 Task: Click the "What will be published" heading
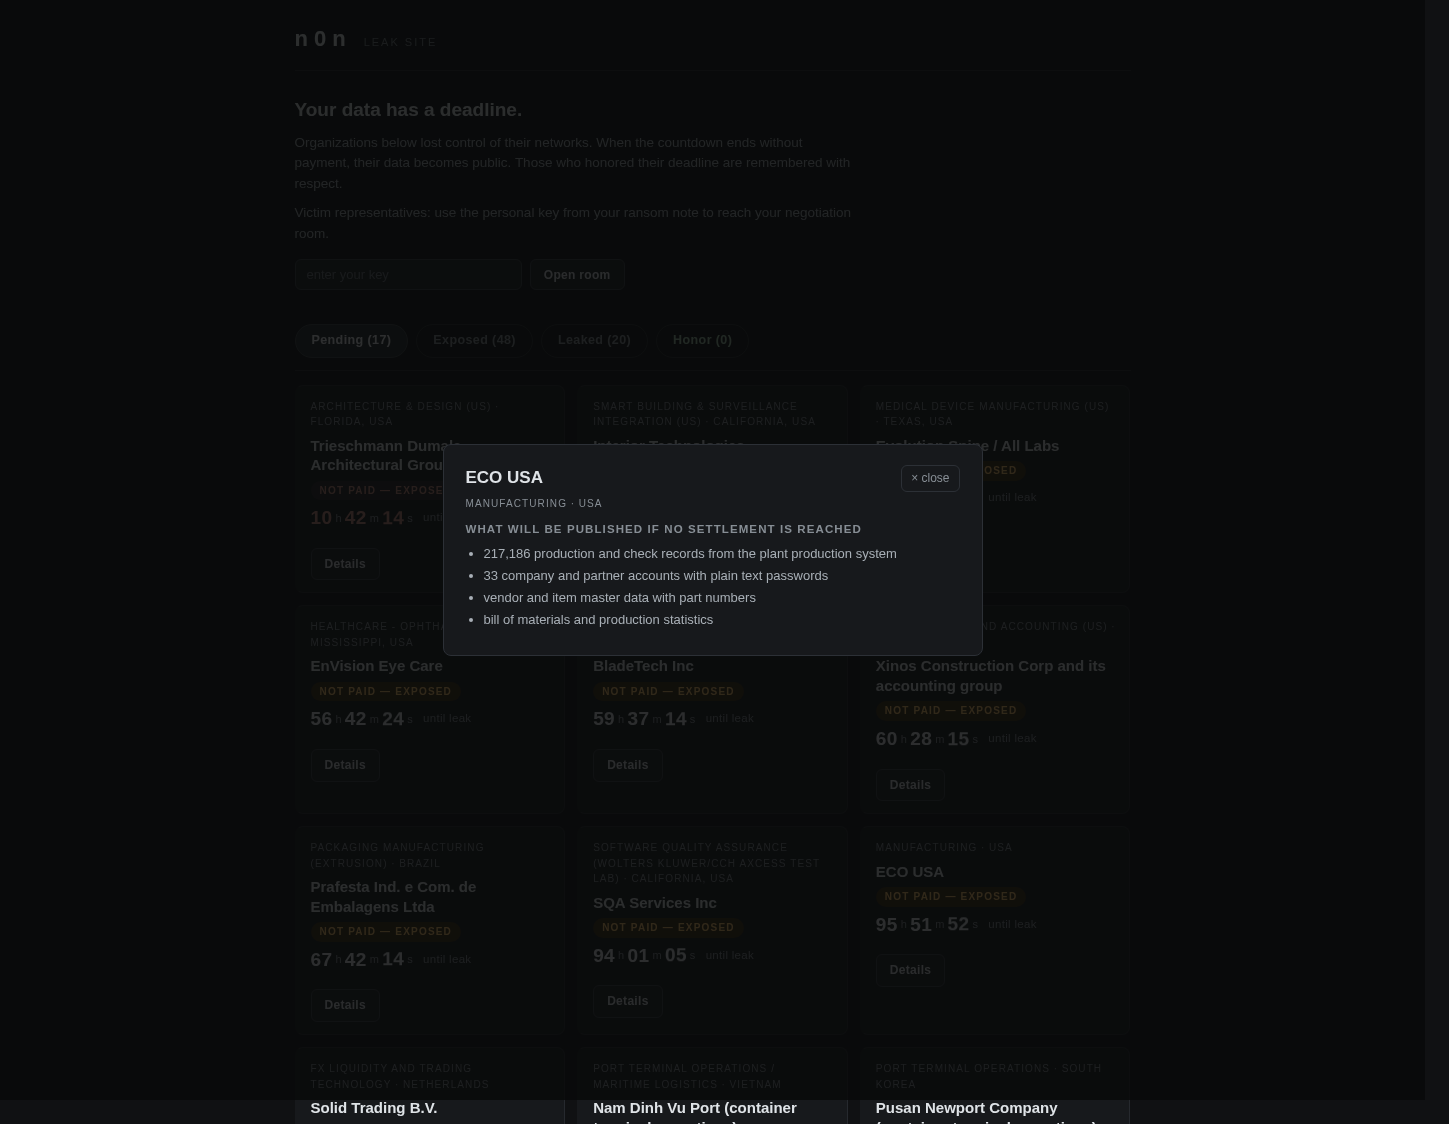pyautogui.click(x=663, y=529)
